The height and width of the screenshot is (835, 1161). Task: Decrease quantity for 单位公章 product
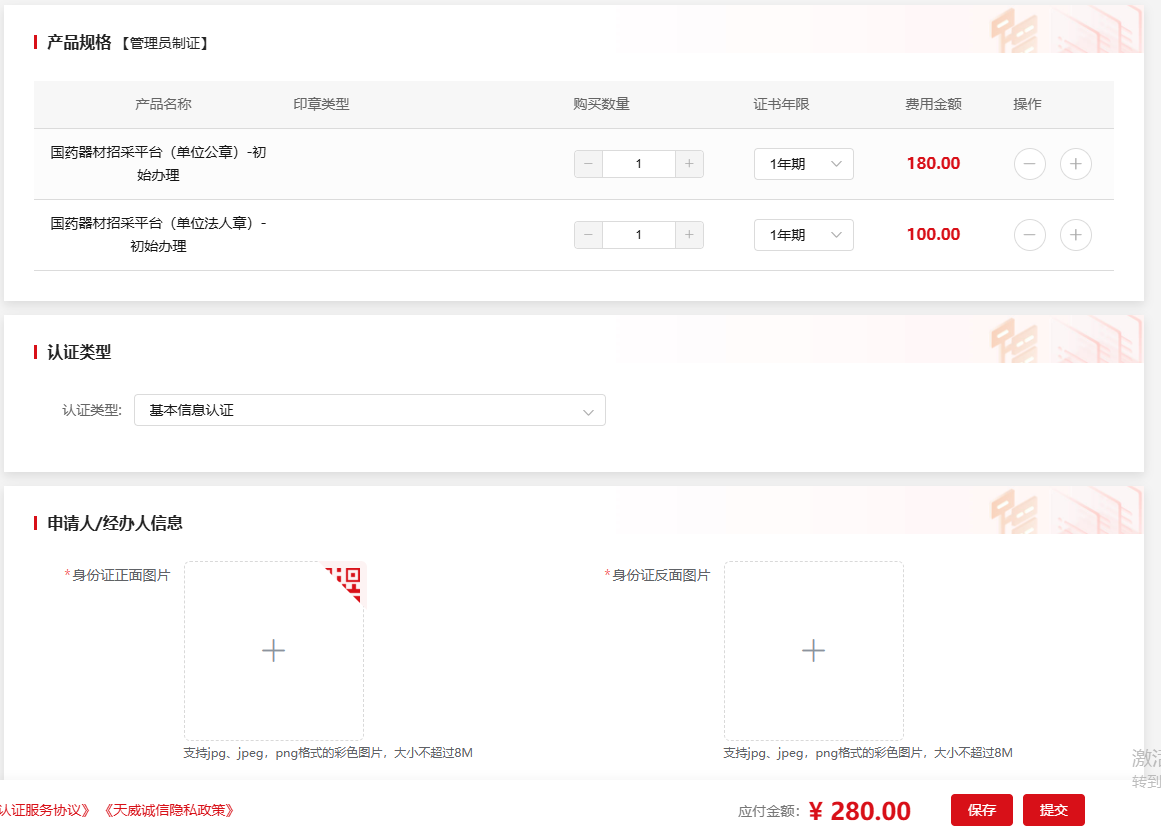pyautogui.click(x=588, y=164)
